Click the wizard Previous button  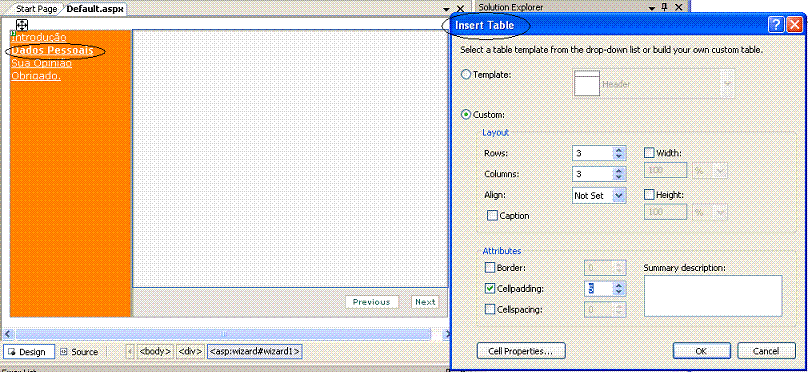tap(372, 302)
